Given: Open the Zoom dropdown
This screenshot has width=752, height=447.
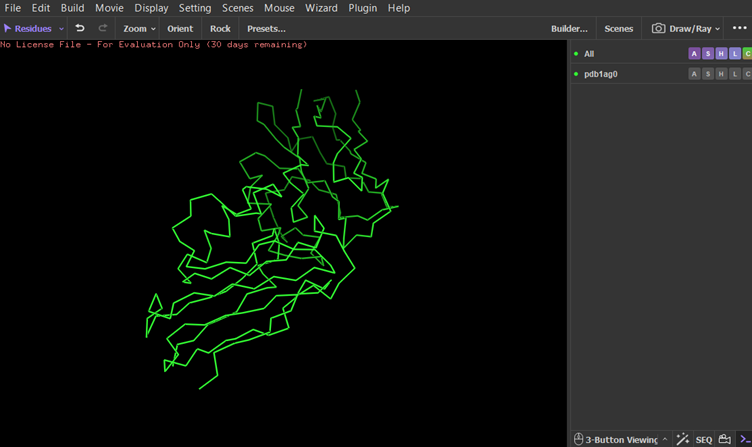Looking at the screenshot, I should (139, 29).
